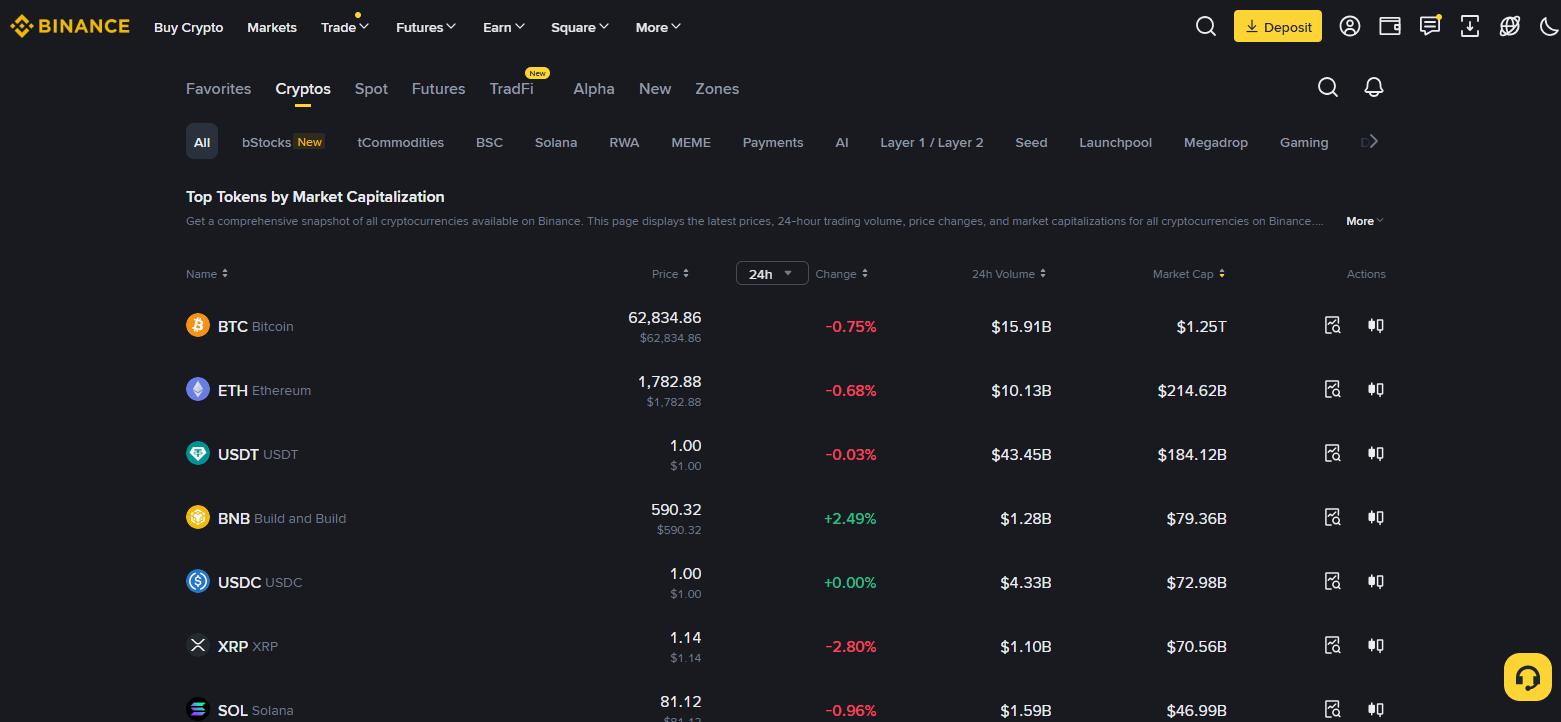Sort the table by Change
The height and width of the screenshot is (722, 1561).
pyautogui.click(x=841, y=273)
